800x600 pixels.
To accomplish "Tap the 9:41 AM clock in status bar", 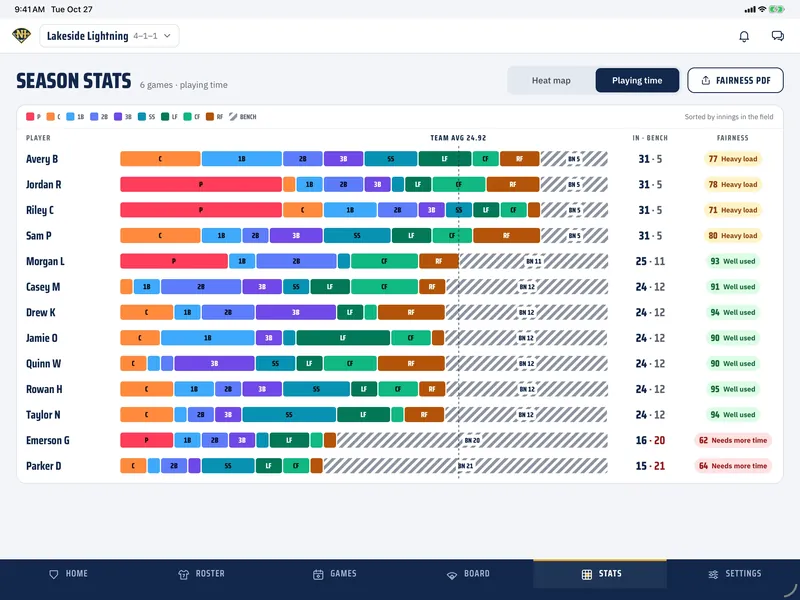I will coord(29,9).
